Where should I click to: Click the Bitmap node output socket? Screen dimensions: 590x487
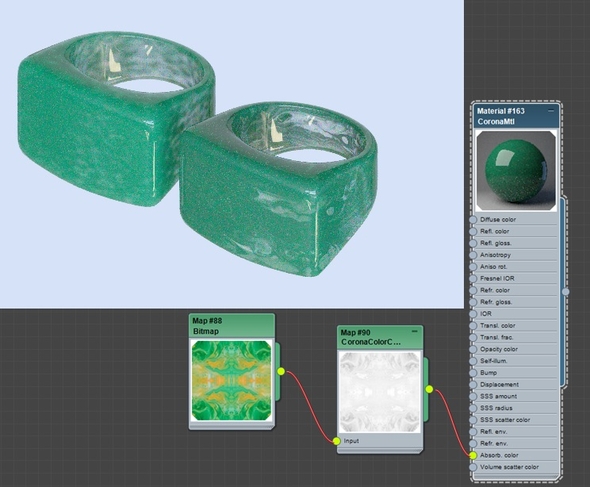click(x=281, y=371)
